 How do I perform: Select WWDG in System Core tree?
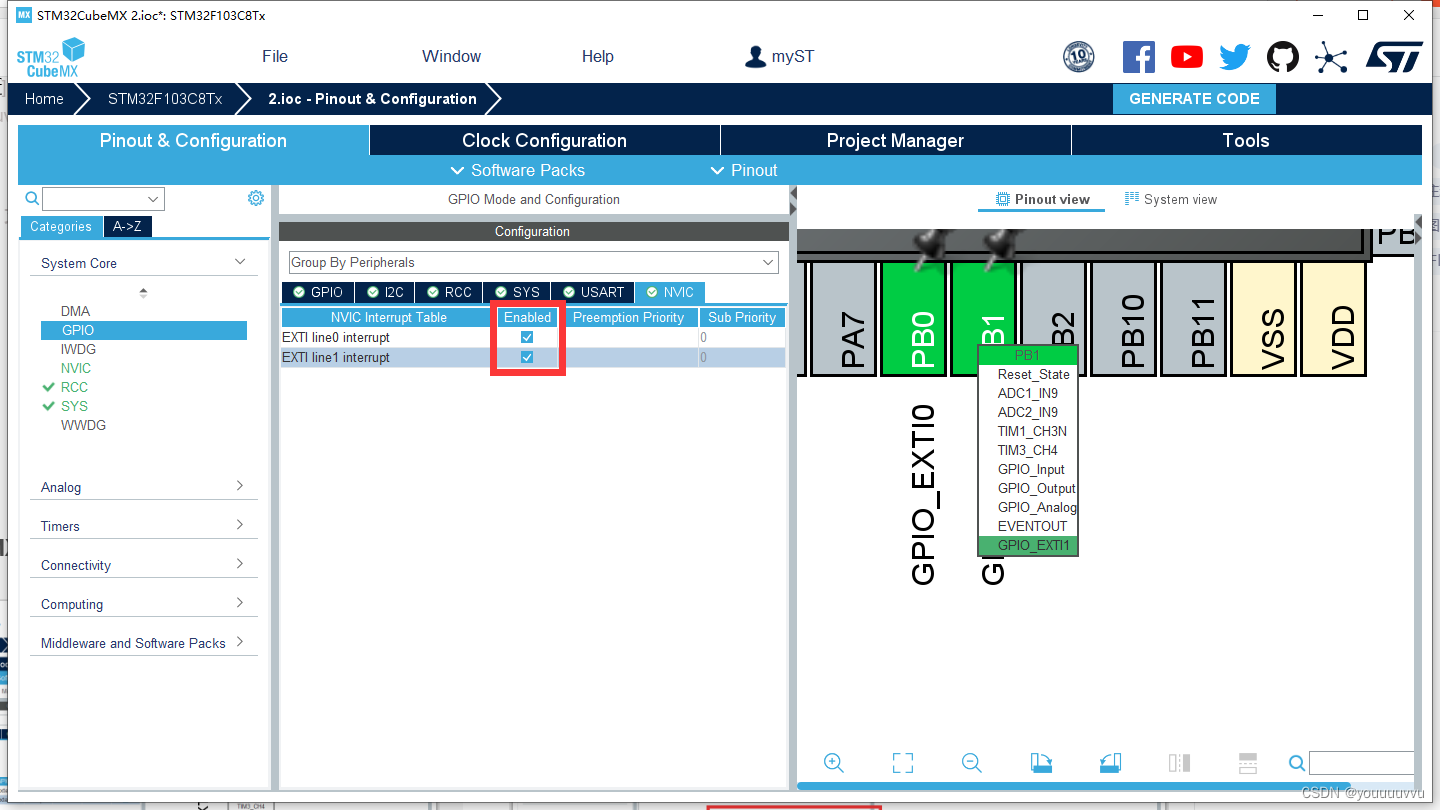(83, 425)
